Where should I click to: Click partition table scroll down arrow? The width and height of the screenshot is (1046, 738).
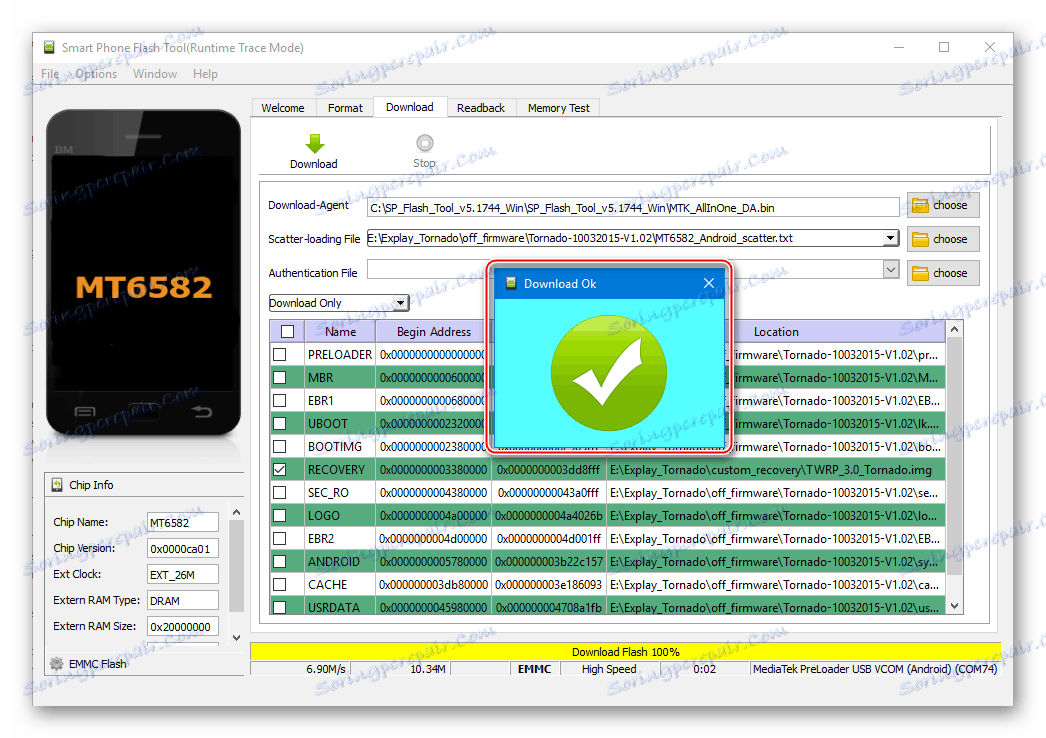pos(954,606)
